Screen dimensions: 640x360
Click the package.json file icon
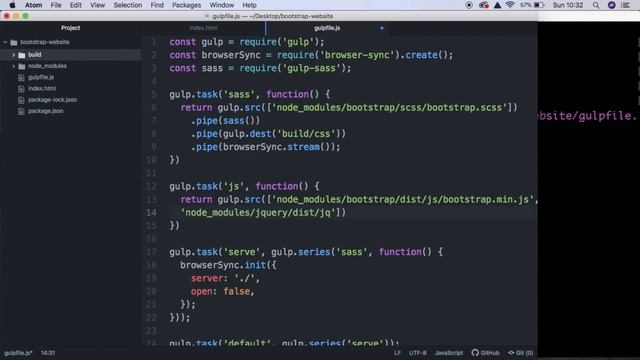(21, 111)
